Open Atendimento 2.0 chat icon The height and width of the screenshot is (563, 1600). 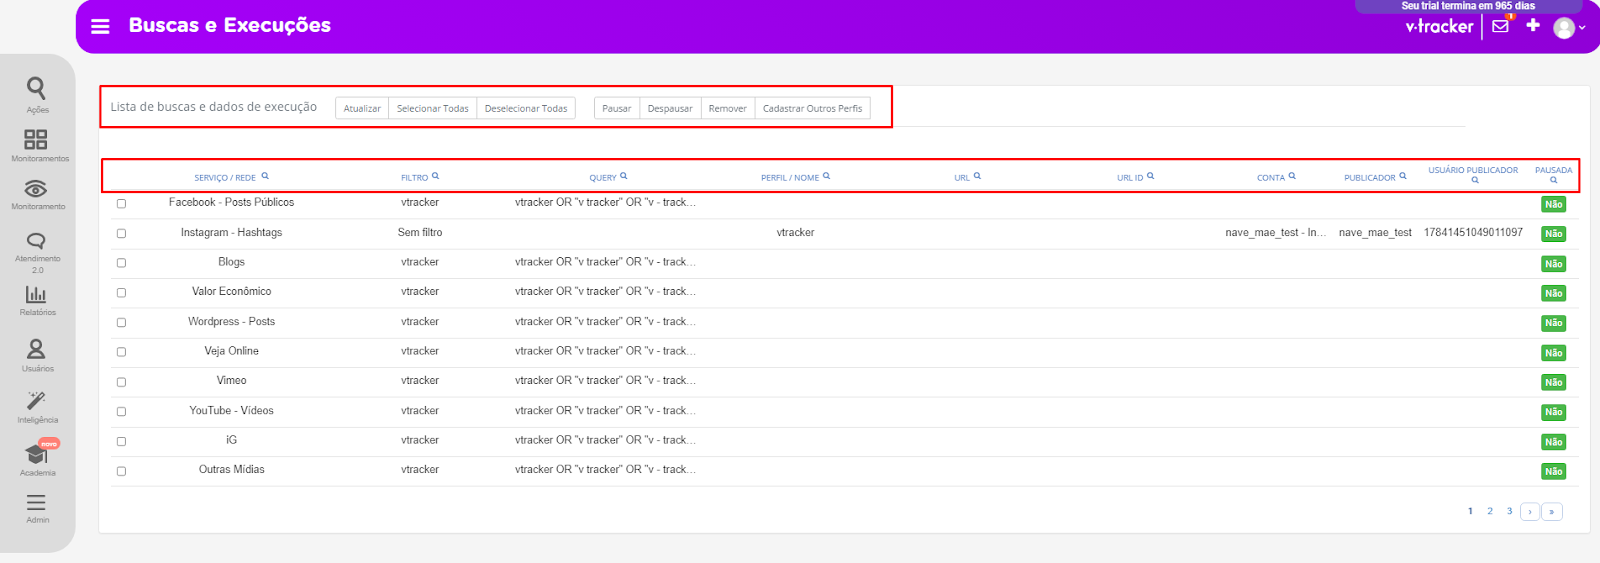tap(36, 241)
